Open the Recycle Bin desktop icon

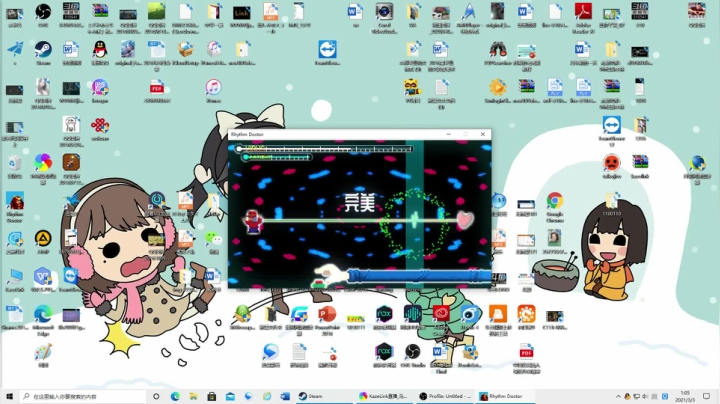(x=15, y=163)
